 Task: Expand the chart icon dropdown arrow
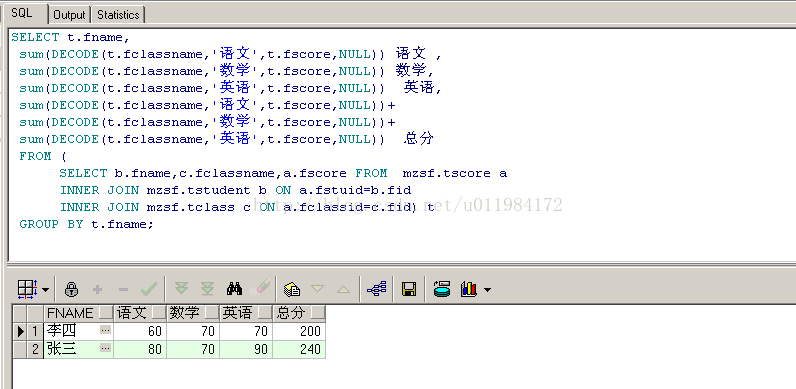[487, 290]
